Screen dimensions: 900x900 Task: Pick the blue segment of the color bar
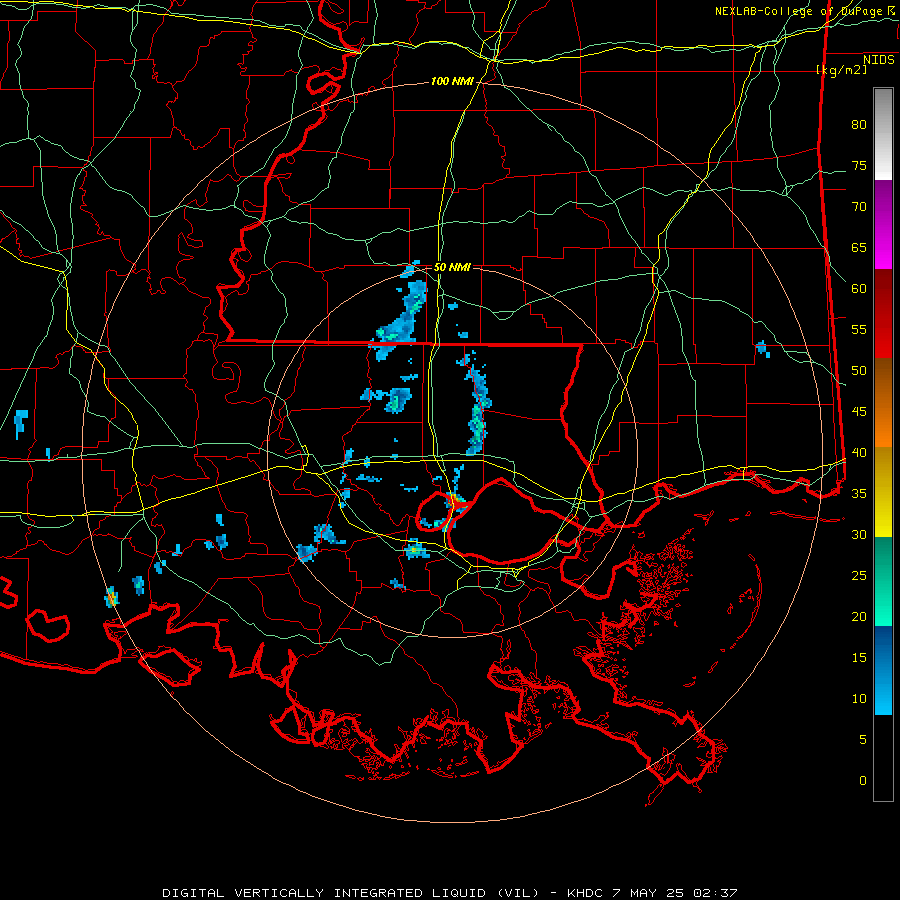click(883, 670)
